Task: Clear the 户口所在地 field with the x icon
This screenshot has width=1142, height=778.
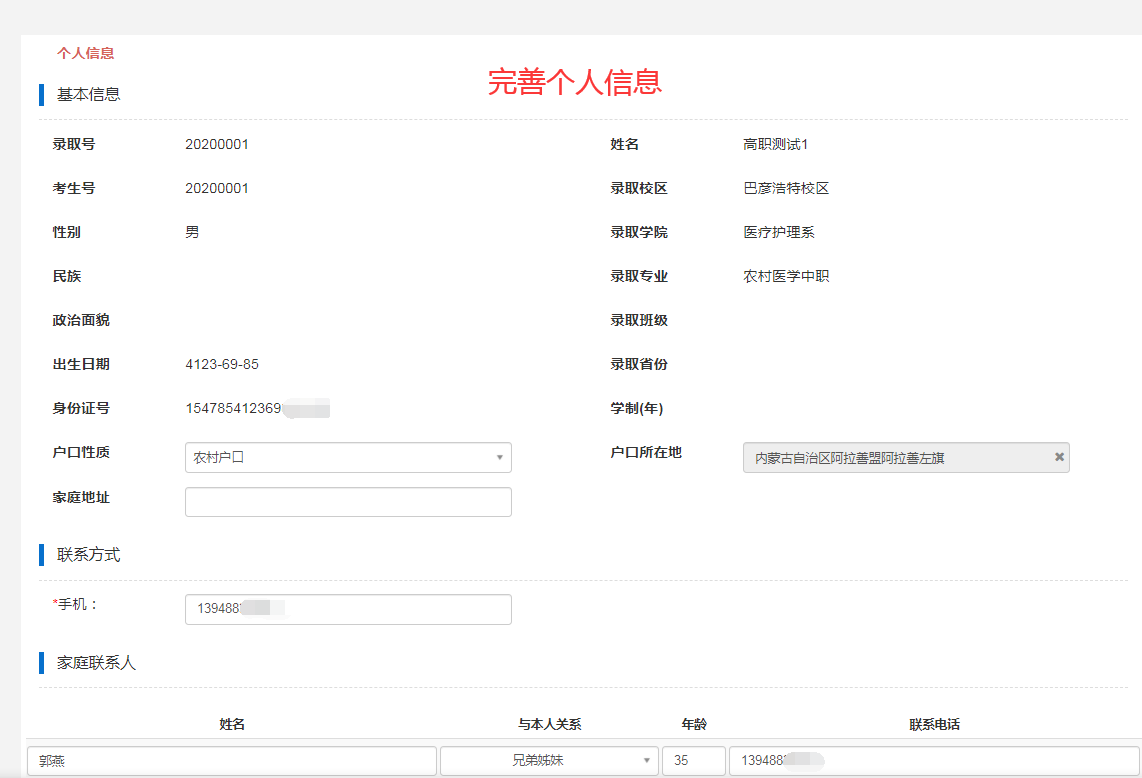Action: [1059, 457]
